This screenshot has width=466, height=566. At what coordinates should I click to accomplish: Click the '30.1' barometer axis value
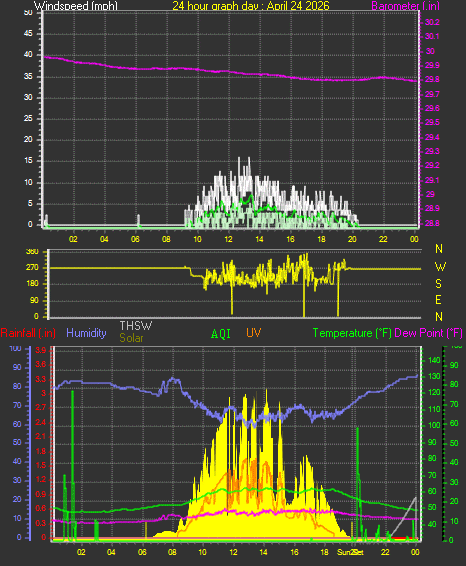click(x=432, y=36)
